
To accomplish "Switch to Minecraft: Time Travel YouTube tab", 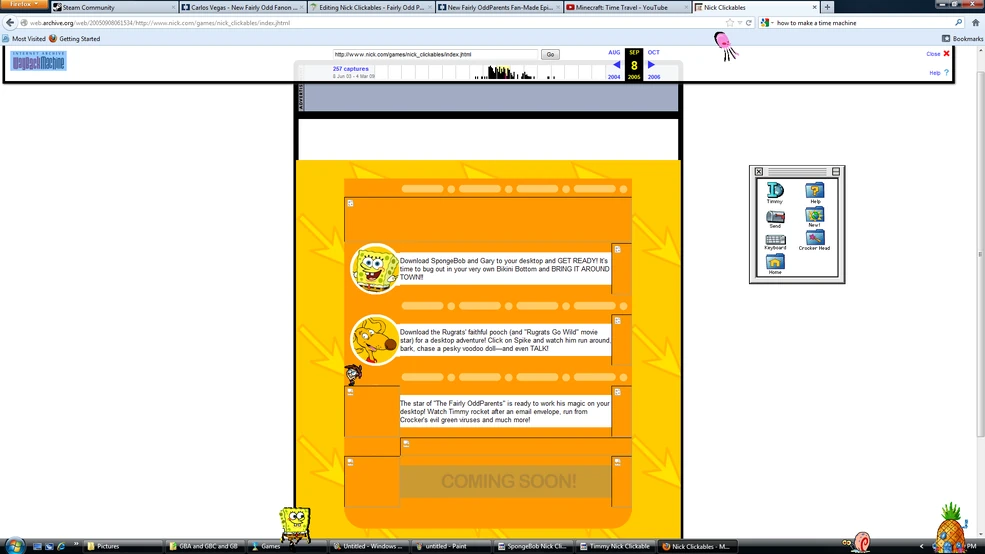I will point(627,8).
